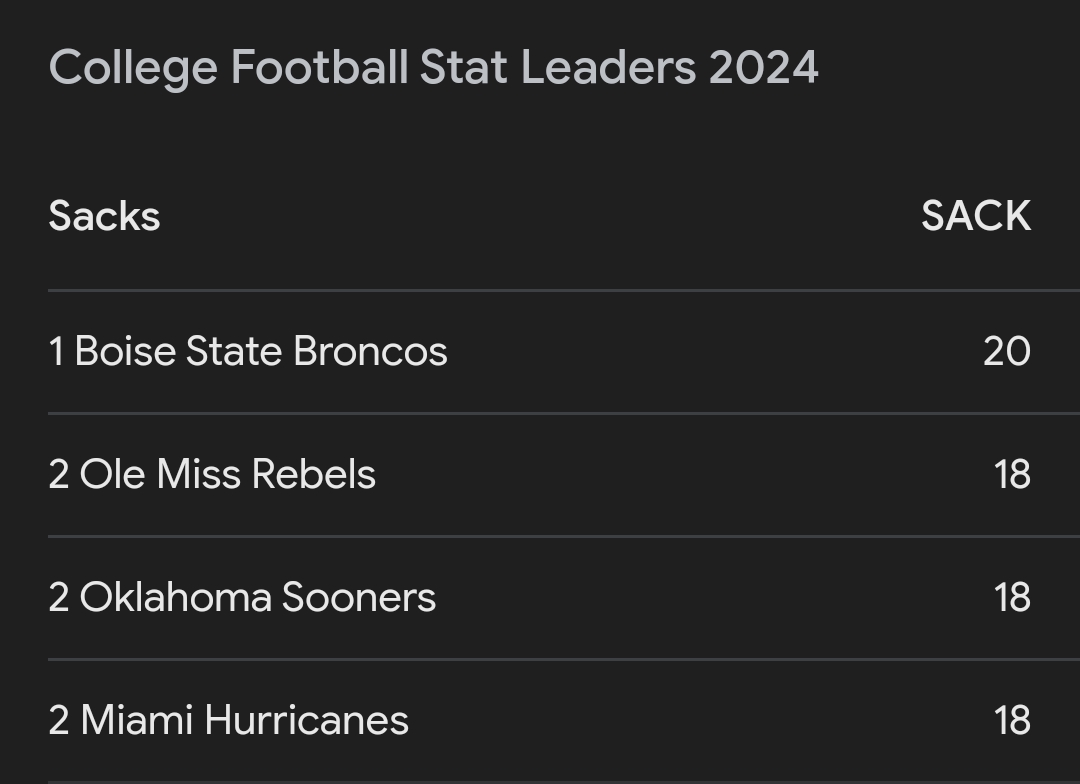Click the year 2024 in the title
Screen dimensions: 1080x784
click(763, 68)
